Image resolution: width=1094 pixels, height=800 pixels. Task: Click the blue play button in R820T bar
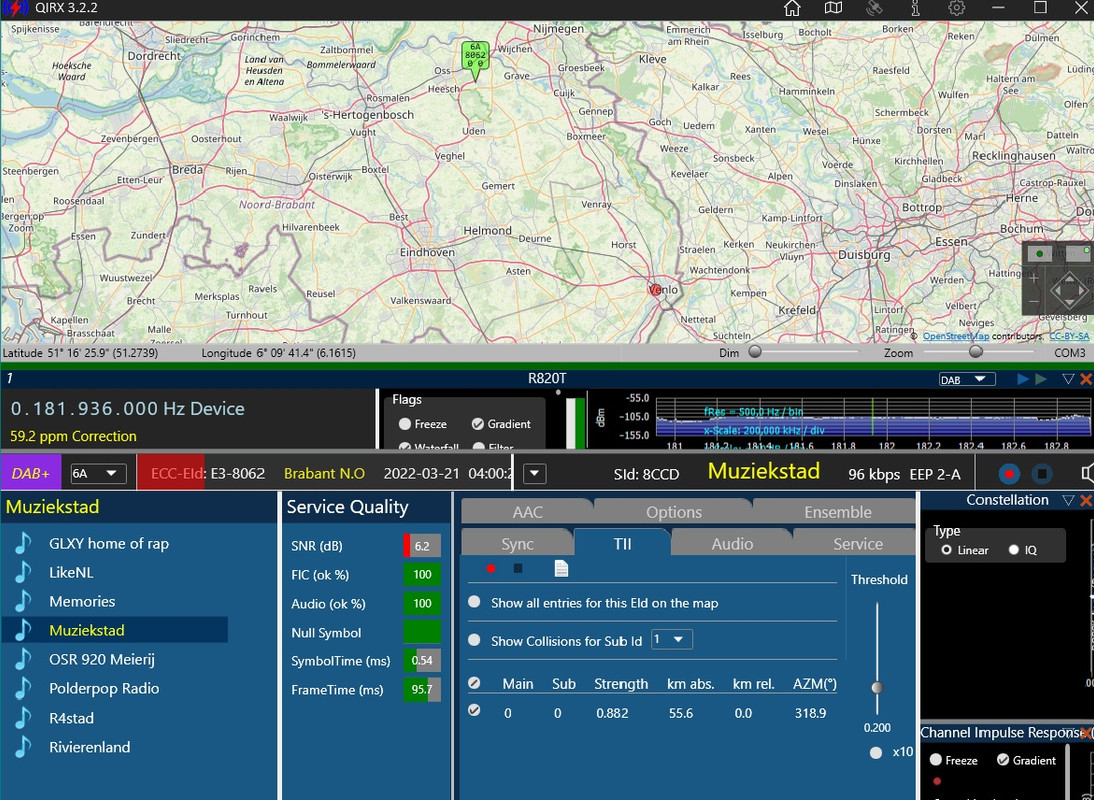tap(1023, 379)
